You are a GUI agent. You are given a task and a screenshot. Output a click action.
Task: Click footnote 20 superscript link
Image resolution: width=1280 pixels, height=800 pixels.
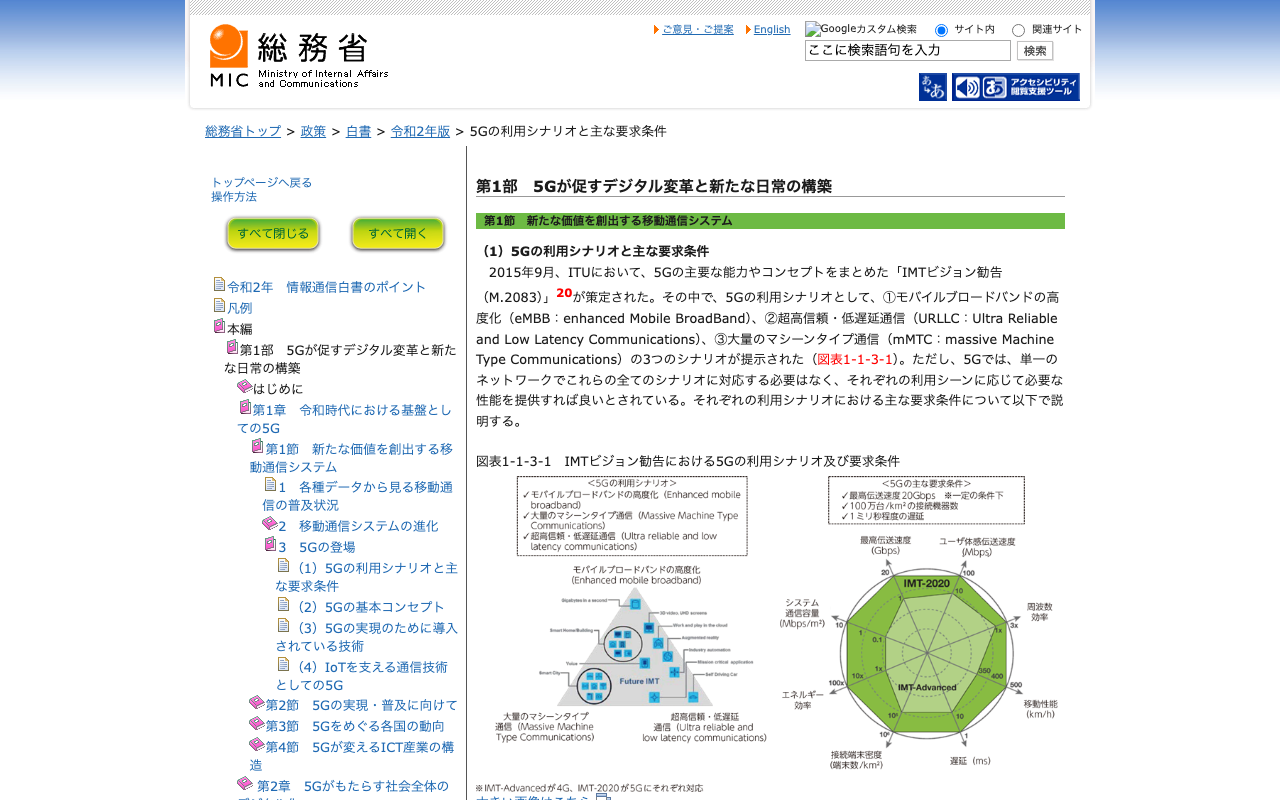(564, 292)
